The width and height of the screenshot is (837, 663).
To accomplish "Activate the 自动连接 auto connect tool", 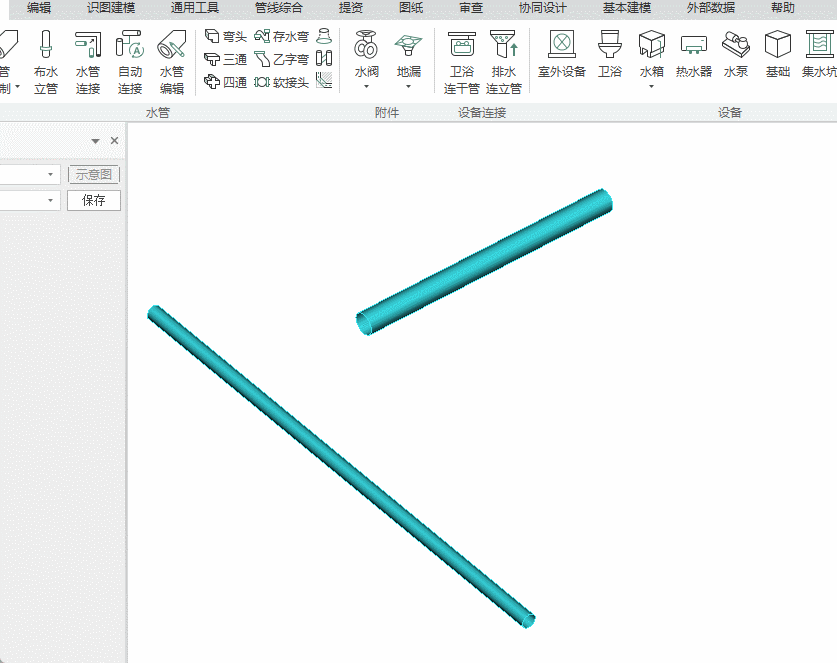I will (x=130, y=61).
